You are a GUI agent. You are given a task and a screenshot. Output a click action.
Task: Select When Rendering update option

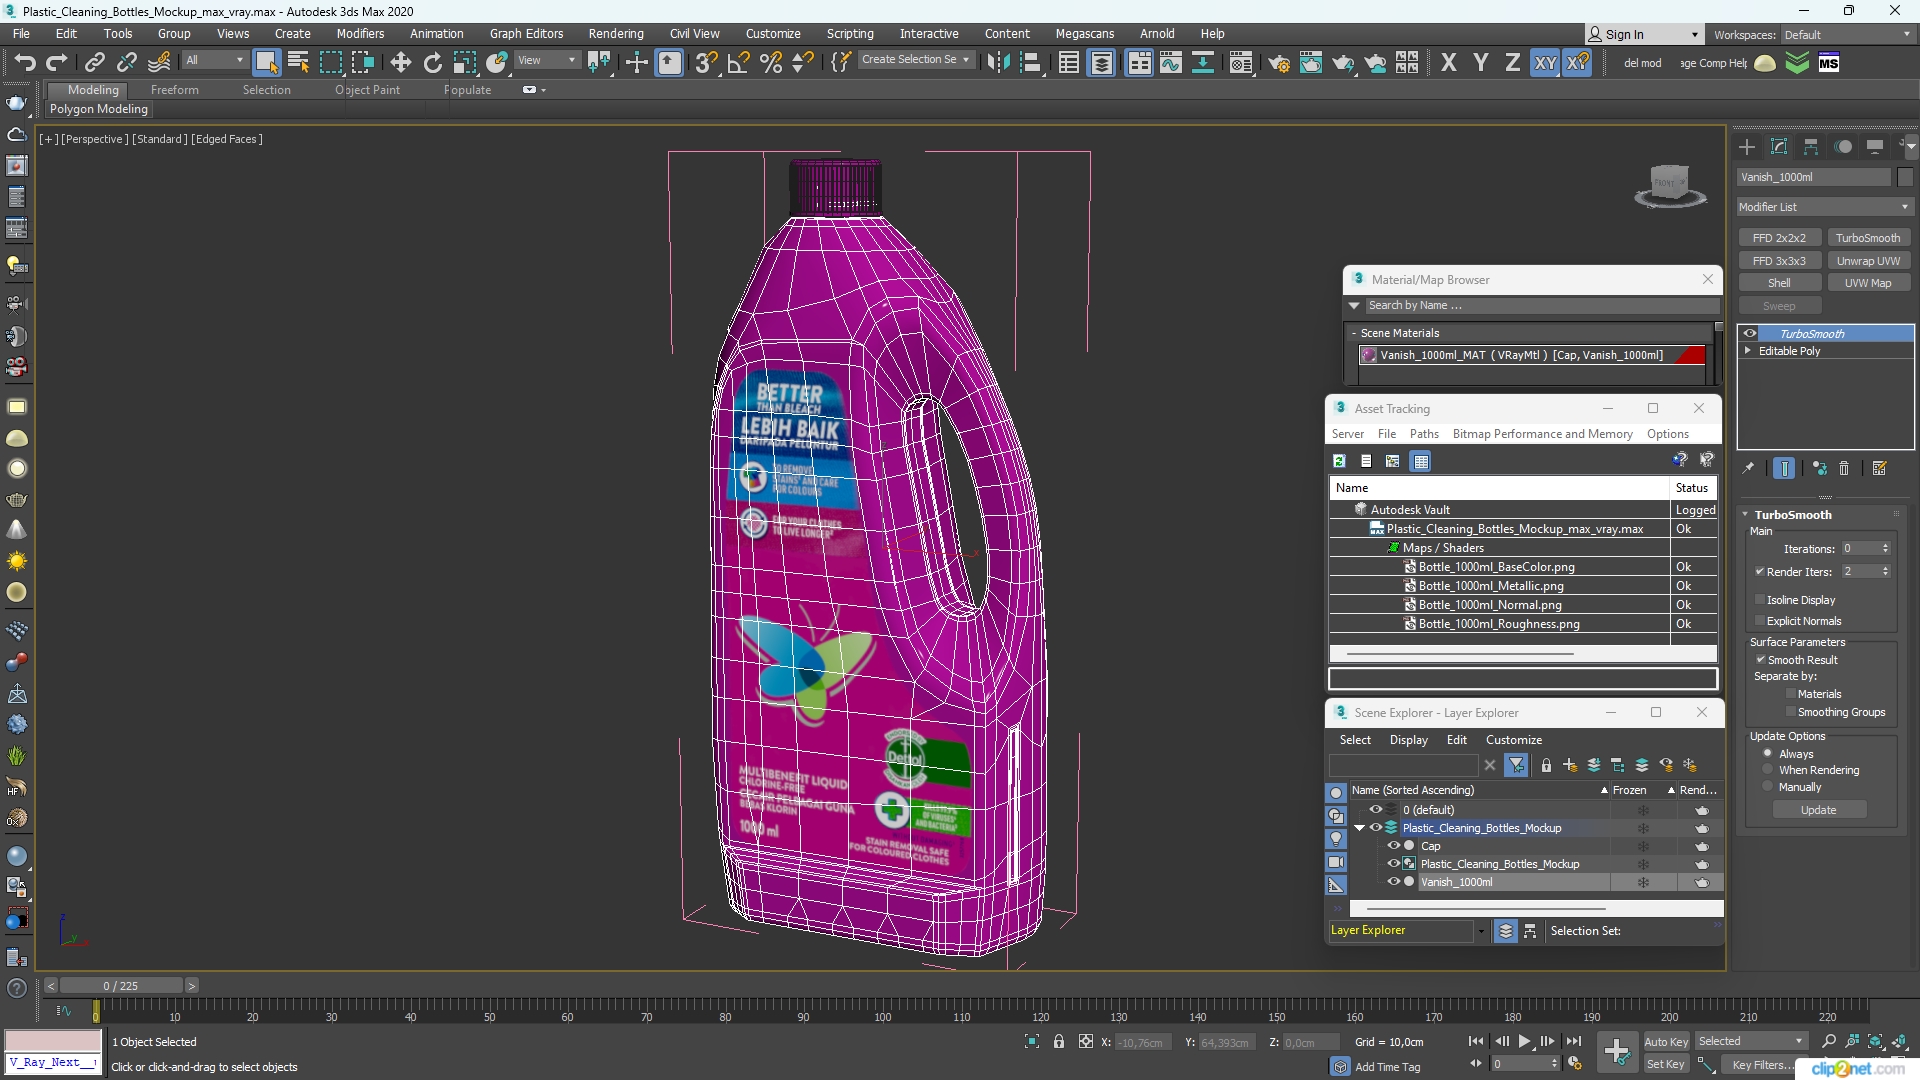point(1768,770)
